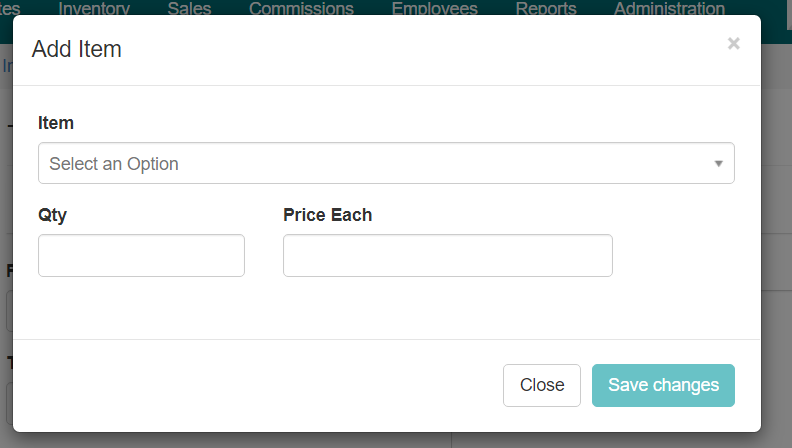Screen dimensions: 792x448
Task: Click the bold 'Item' field label
Action: 56,123
